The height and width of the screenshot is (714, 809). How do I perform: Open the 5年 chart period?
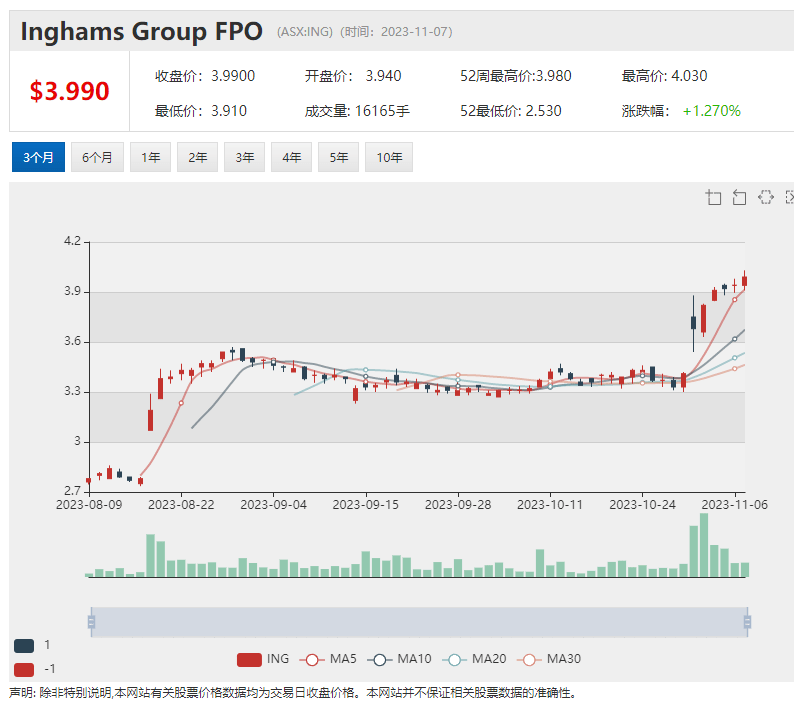[338, 157]
